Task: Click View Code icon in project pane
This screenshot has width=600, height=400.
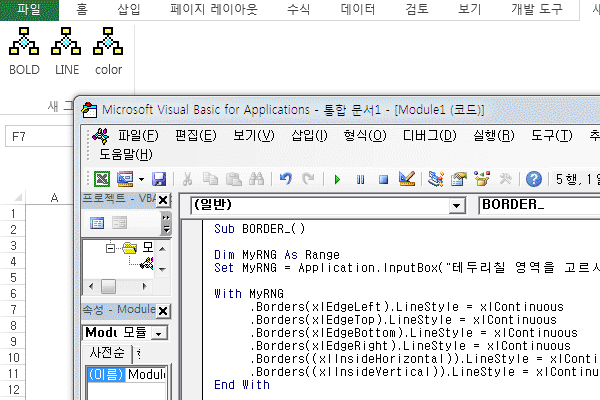Action: click(x=97, y=223)
